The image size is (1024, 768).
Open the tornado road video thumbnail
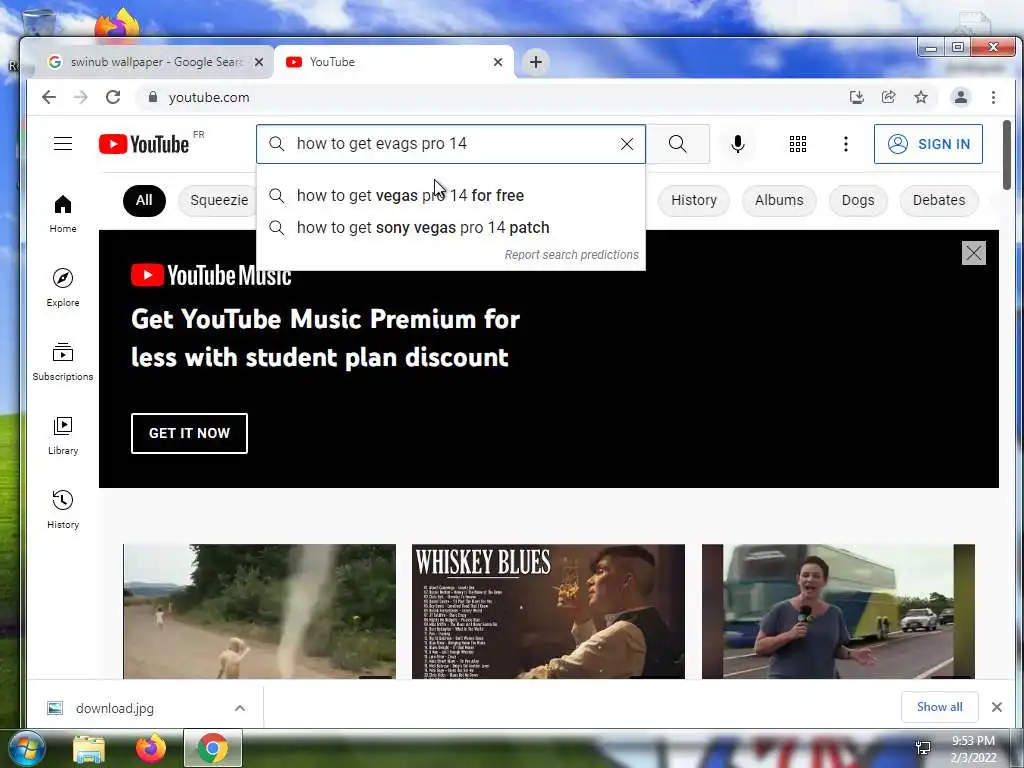(x=259, y=611)
